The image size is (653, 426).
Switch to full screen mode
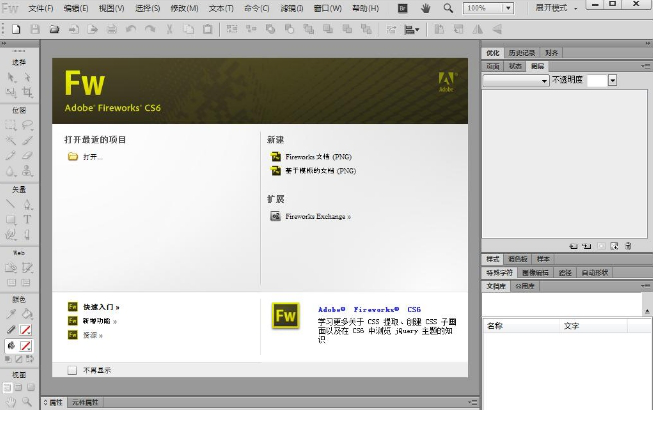[31, 387]
